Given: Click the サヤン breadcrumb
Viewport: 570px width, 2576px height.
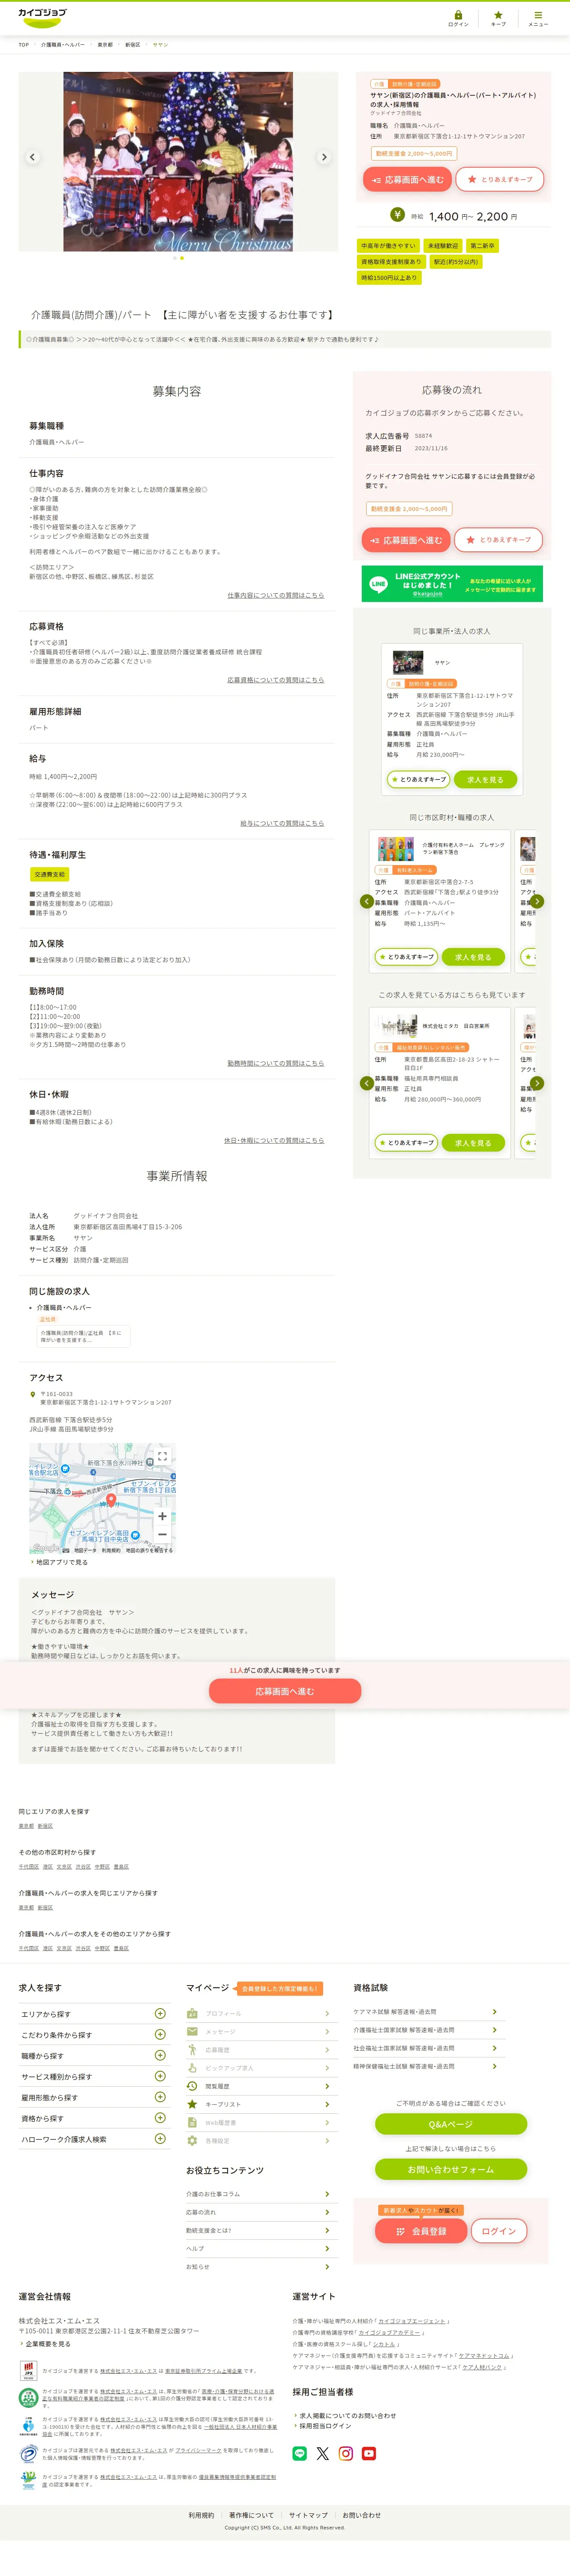Looking at the screenshot, I should click(160, 45).
